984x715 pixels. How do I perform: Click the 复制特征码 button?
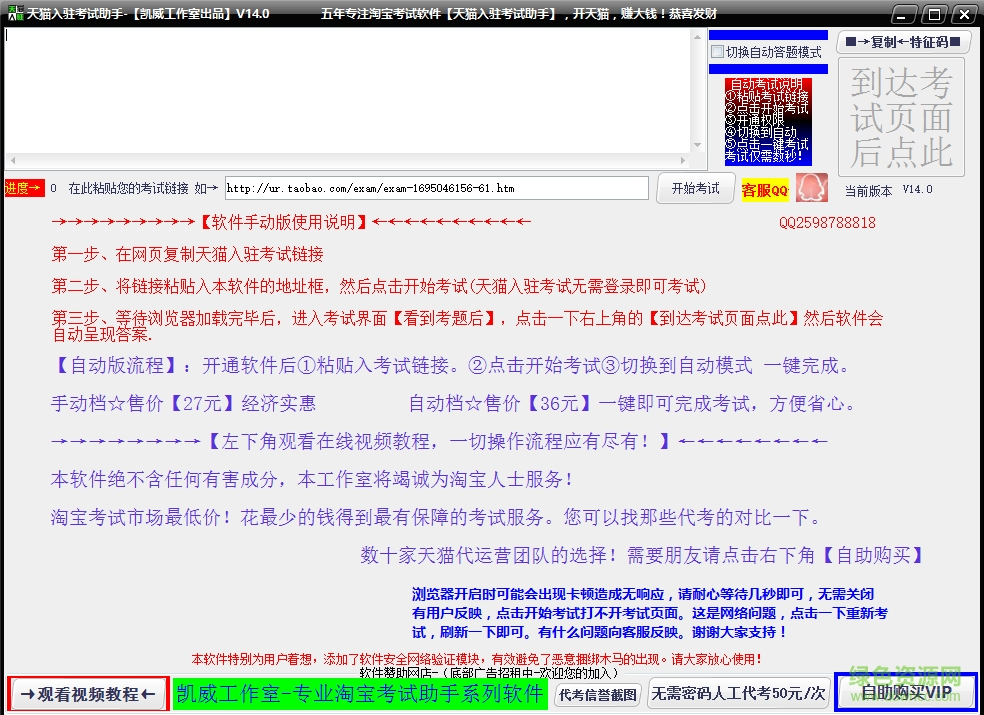[903, 42]
